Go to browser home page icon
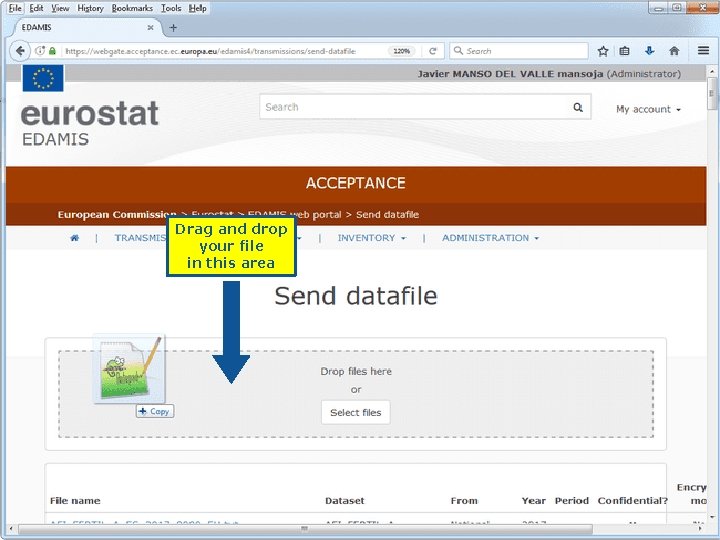Viewport: 720px width, 540px height. pyautogui.click(x=674, y=51)
